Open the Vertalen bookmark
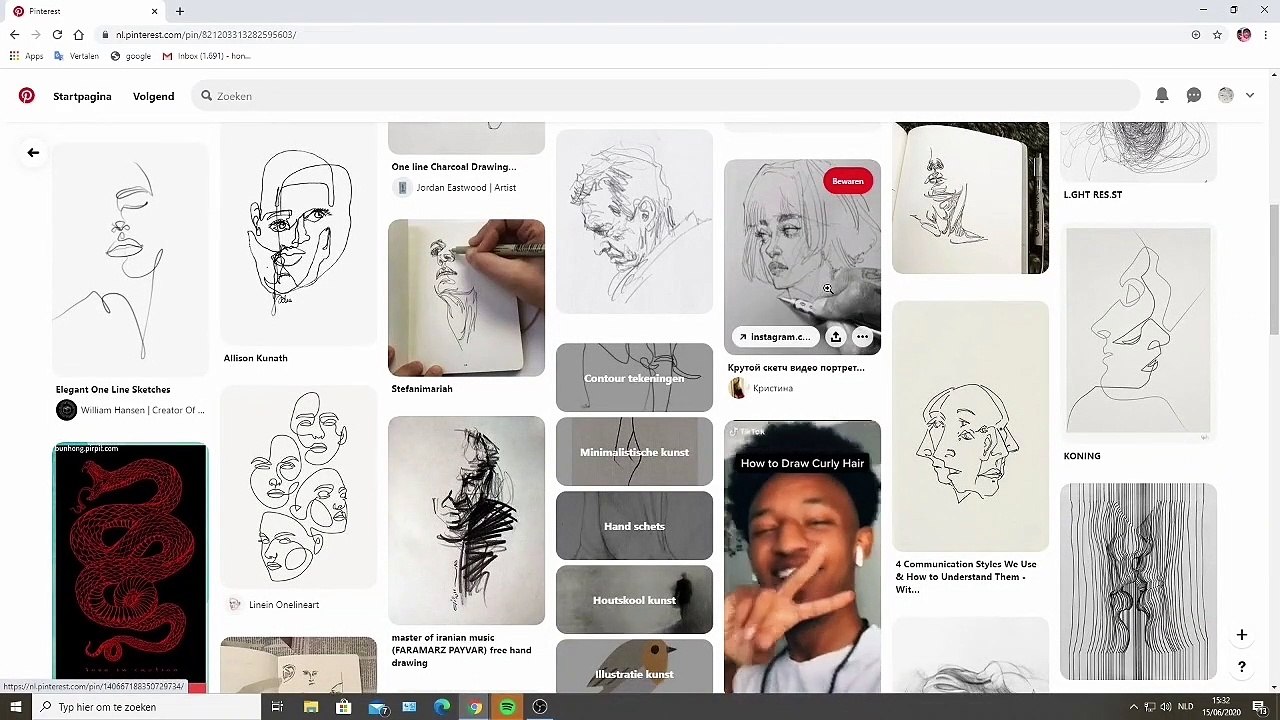 [x=77, y=56]
